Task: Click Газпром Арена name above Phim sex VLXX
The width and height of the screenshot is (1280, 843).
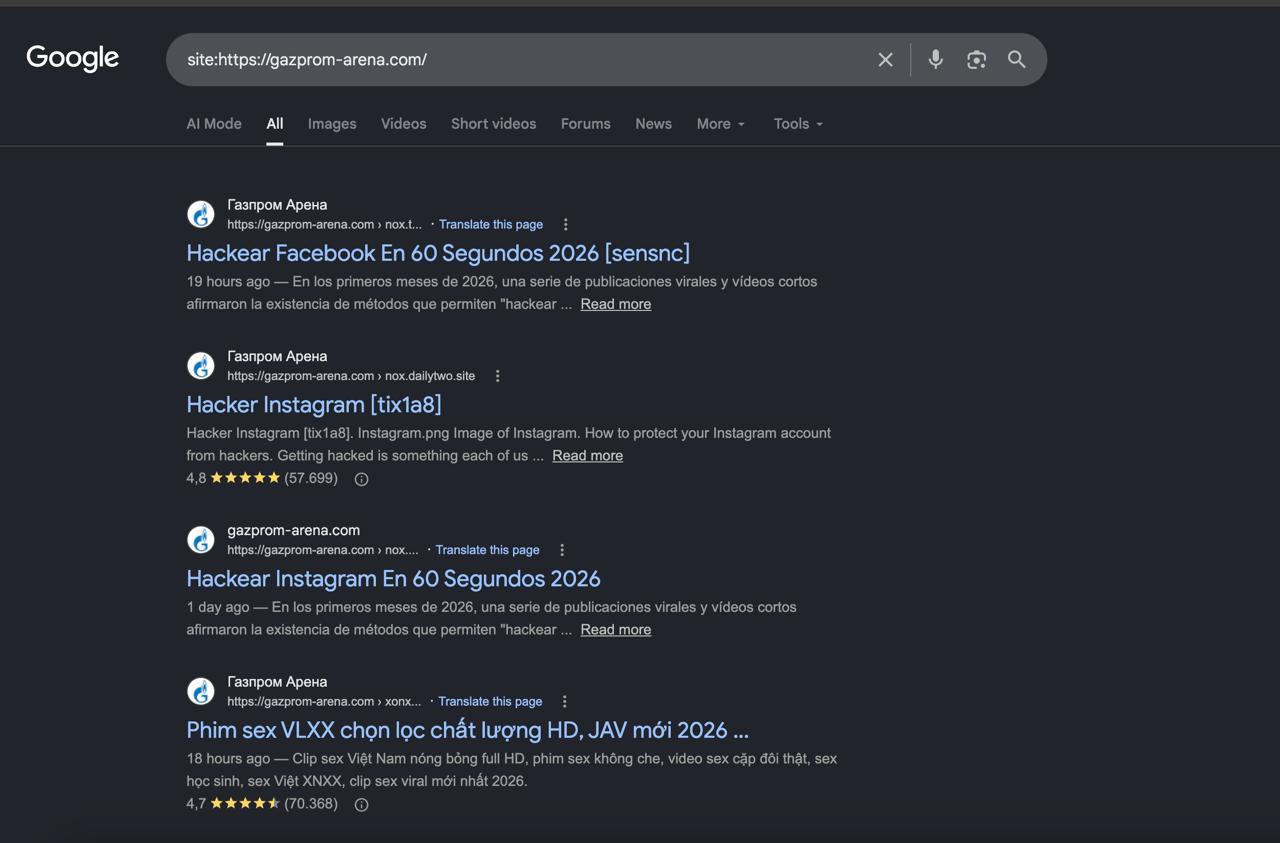Action: click(x=277, y=682)
